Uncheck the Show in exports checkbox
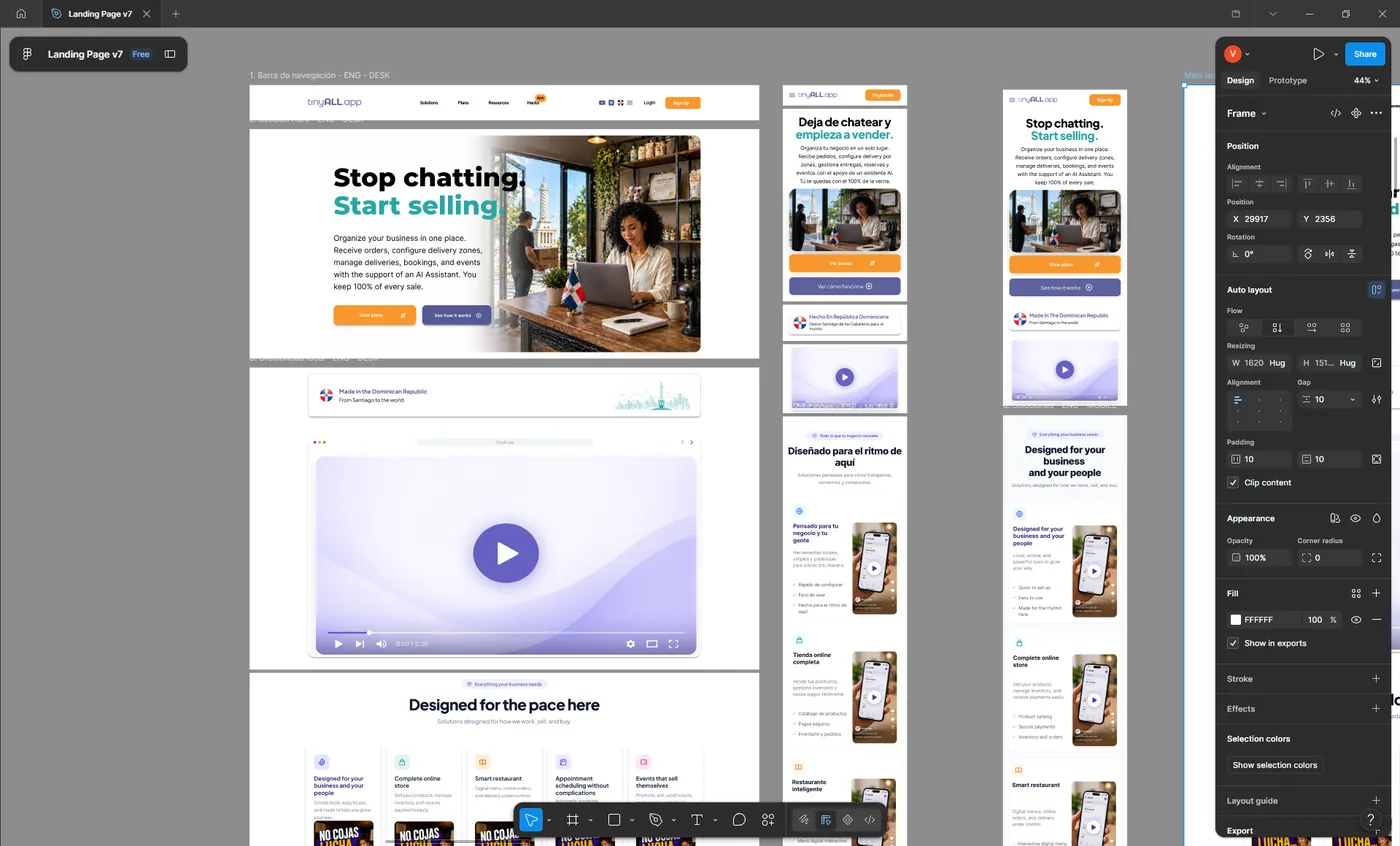 pyautogui.click(x=1233, y=643)
